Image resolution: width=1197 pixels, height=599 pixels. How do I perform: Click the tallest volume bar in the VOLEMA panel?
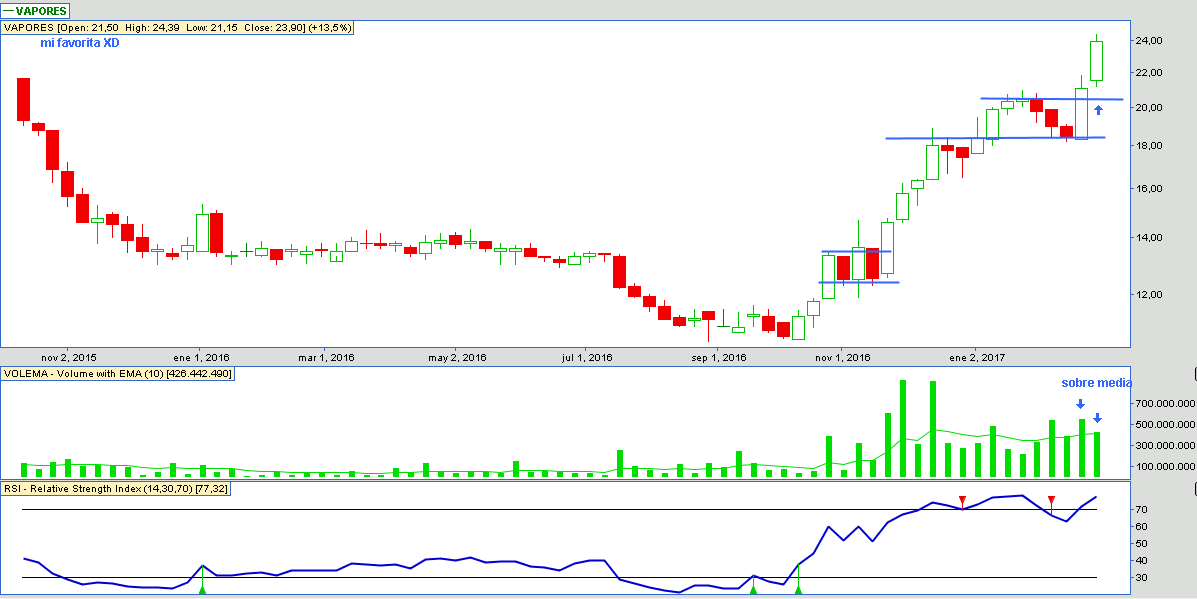(903, 429)
